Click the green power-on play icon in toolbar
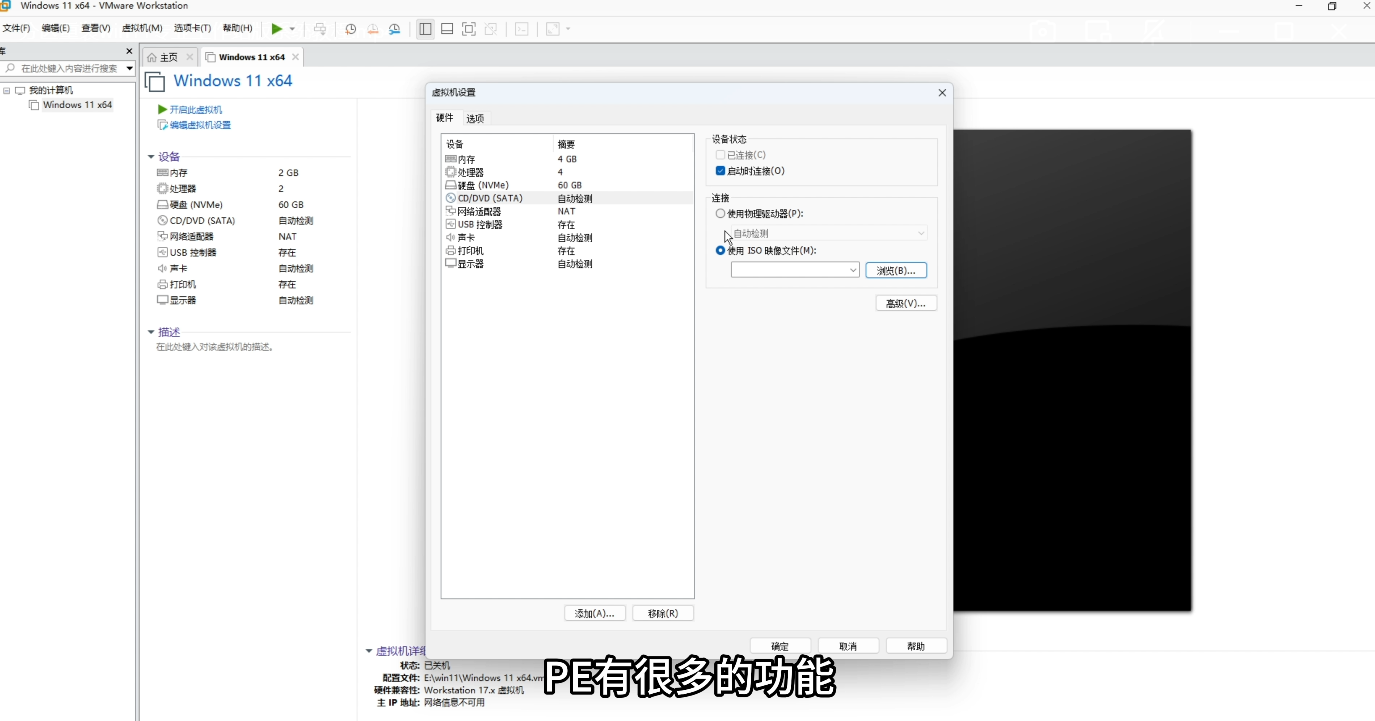Screen dimensions: 1375x721 pyautogui.click(x=277, y=29)
